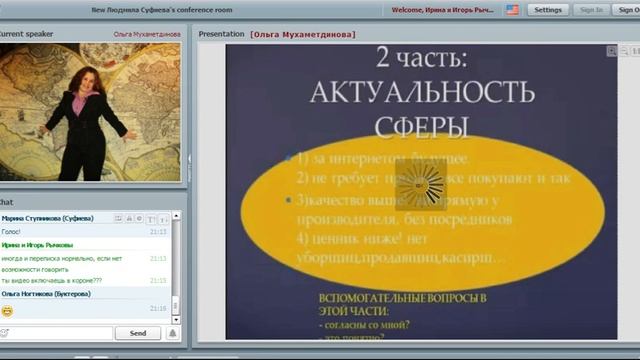Click chat sender Марина Ступникова (Суфиева)
This screenshot has width=640, height=360.
[47, 218]
